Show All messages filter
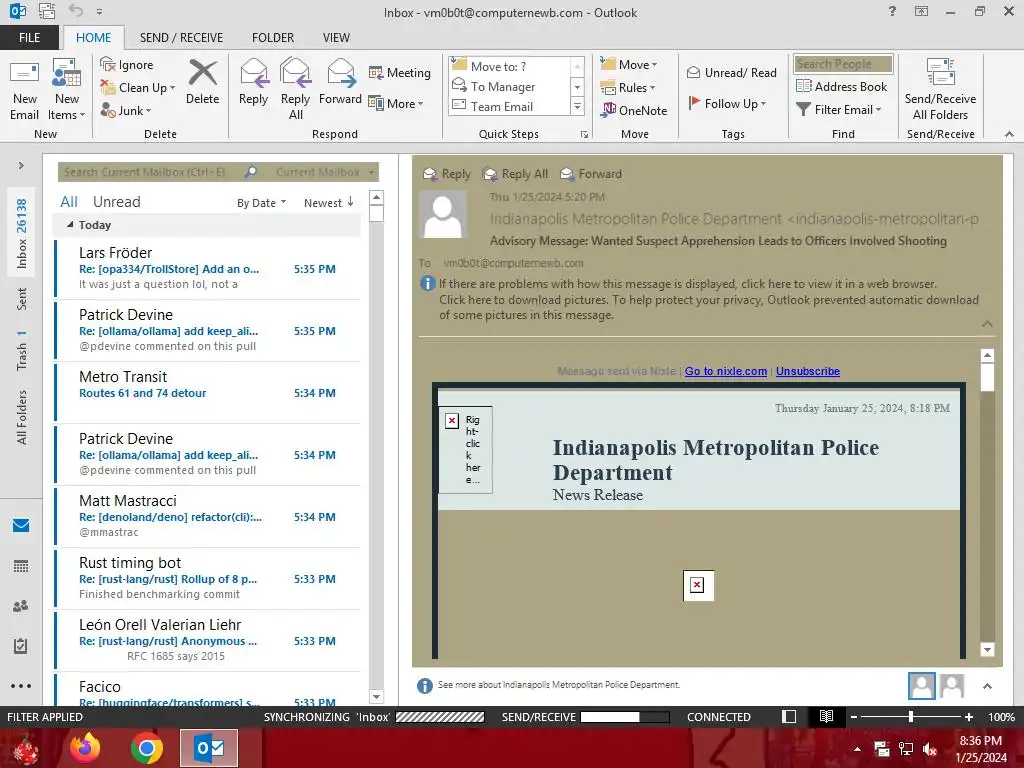The image size is (1024, 768). pyautogui.click(x=69, y=202)
